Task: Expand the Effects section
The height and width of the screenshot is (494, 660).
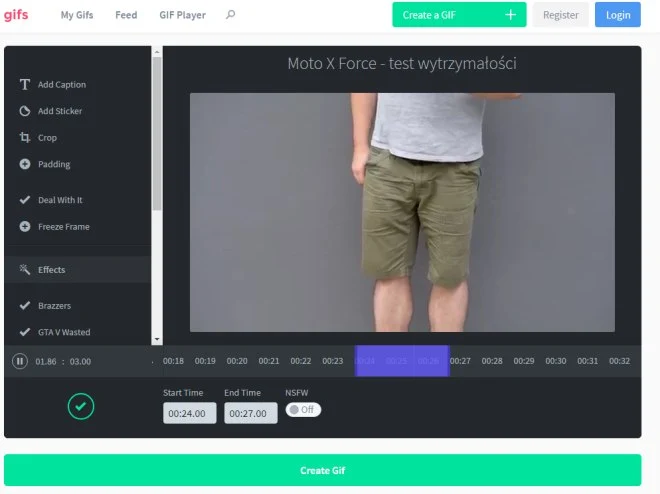Action: (x=77, y=270)
